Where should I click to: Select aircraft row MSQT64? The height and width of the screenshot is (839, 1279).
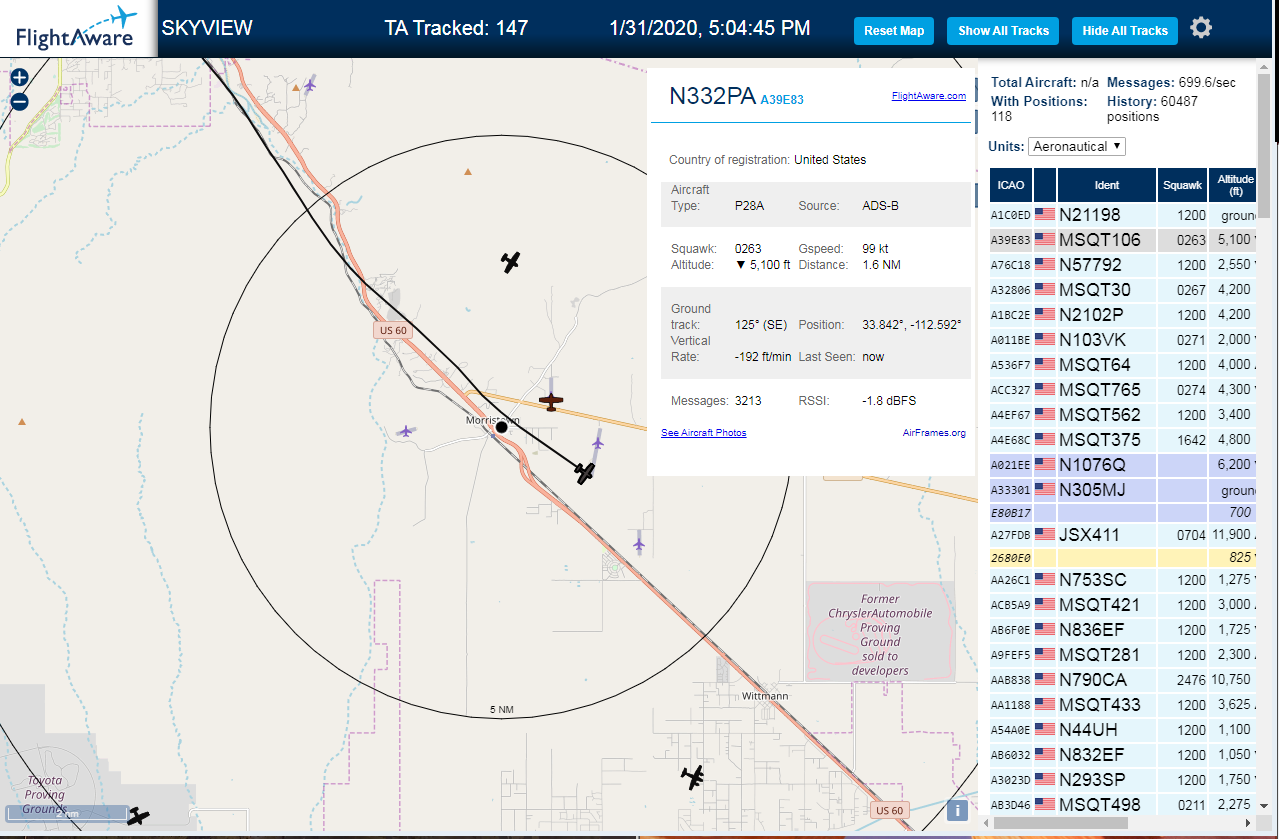coord(1124,365)
